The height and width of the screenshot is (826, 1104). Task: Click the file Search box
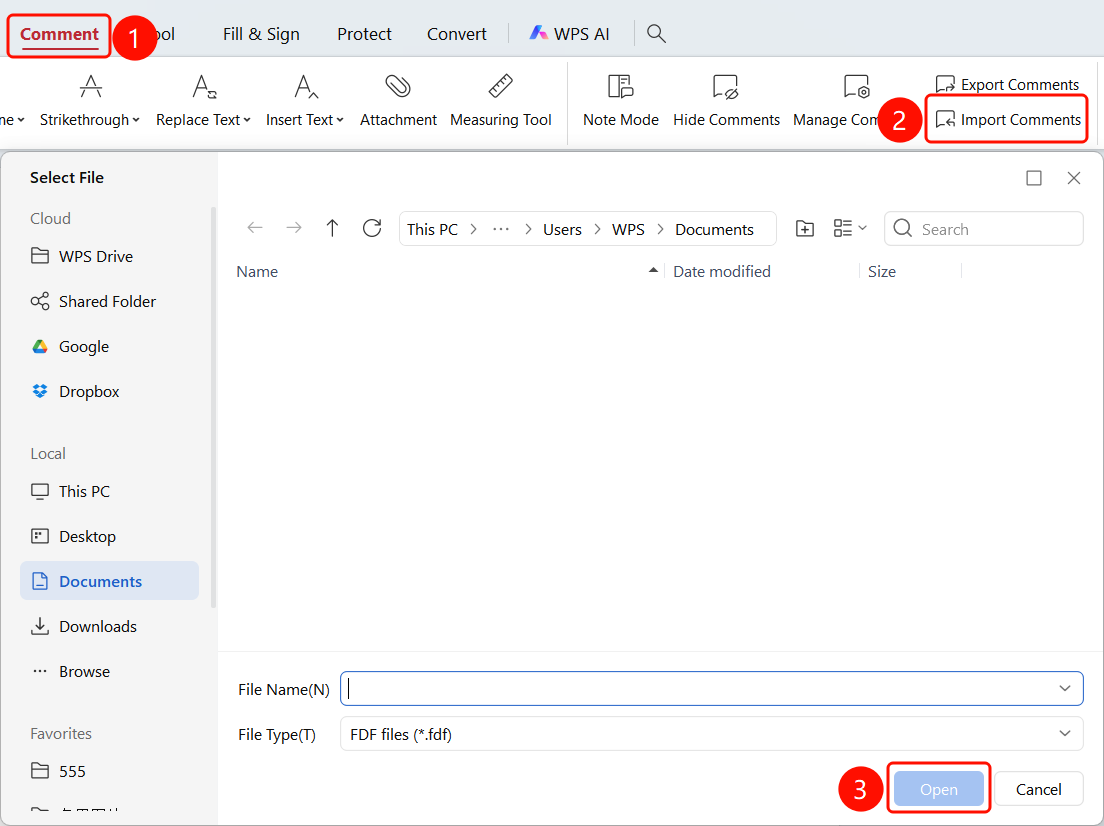point(983,229)
